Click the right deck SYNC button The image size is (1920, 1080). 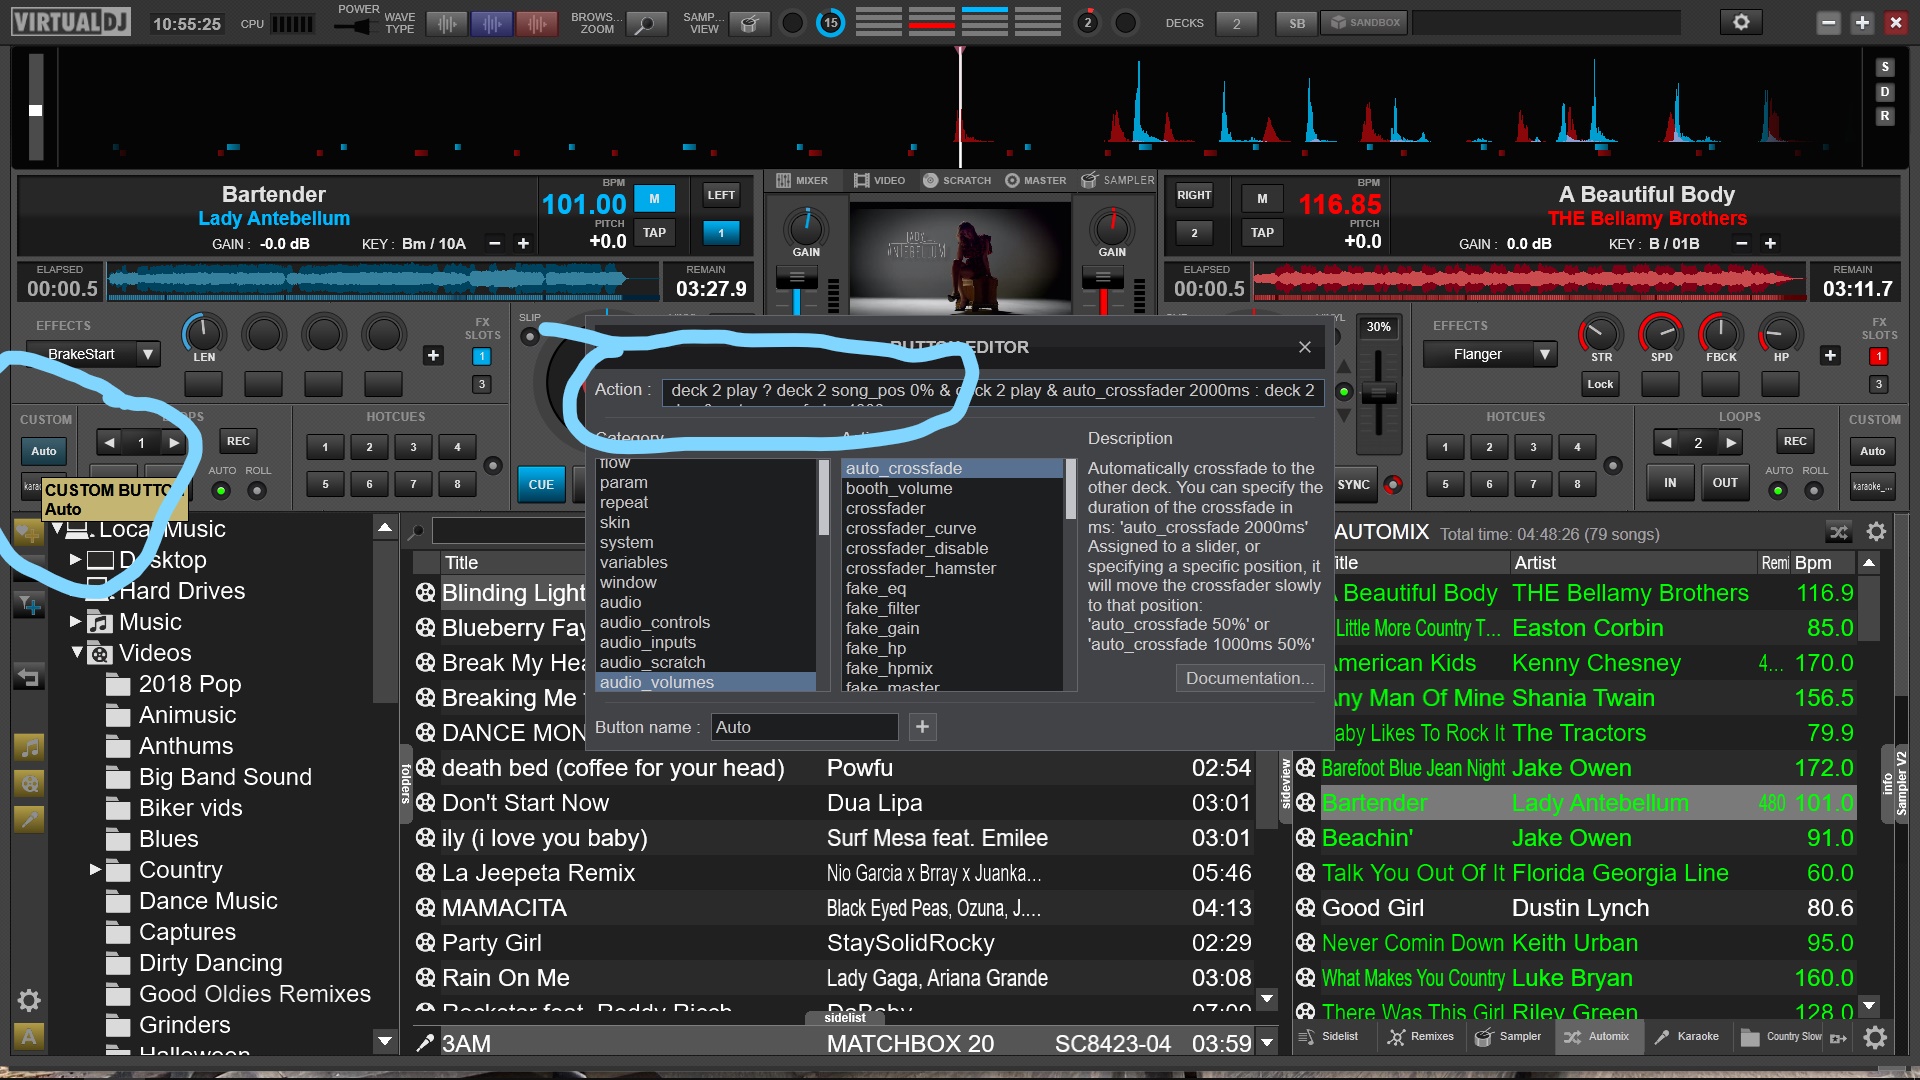(x=1354, y=484)
